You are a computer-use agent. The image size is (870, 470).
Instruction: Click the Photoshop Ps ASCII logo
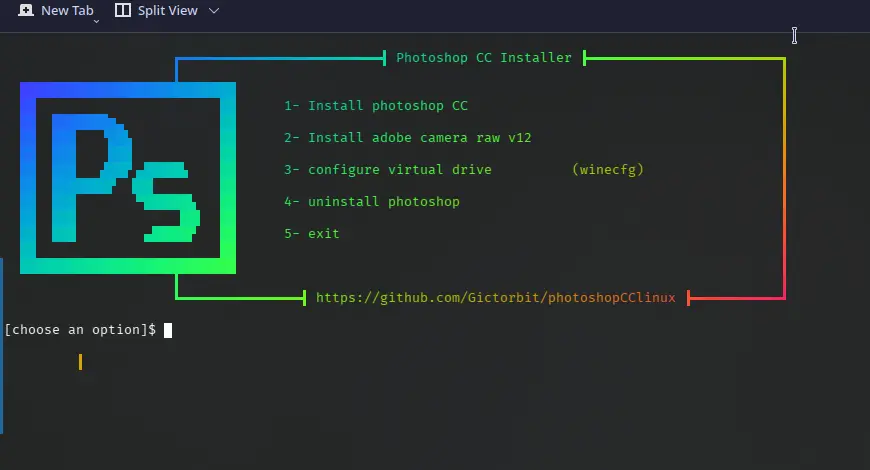click(128, 178)
